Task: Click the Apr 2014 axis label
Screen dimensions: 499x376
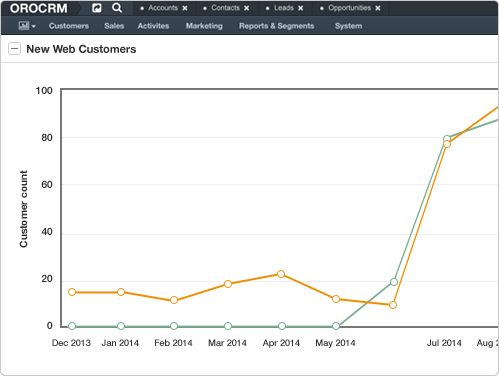Action: (281, 343)
